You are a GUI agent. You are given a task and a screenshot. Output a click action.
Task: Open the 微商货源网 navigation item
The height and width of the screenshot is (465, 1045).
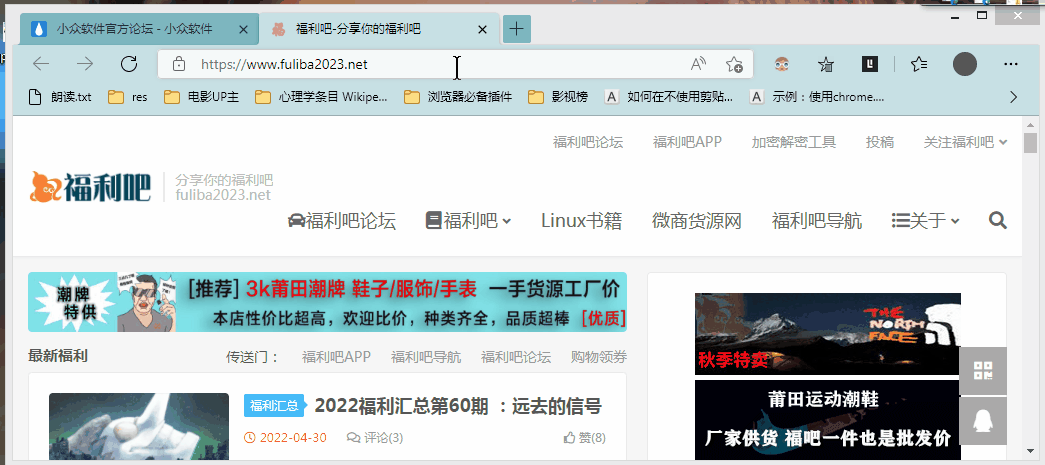tap(696, 221)
